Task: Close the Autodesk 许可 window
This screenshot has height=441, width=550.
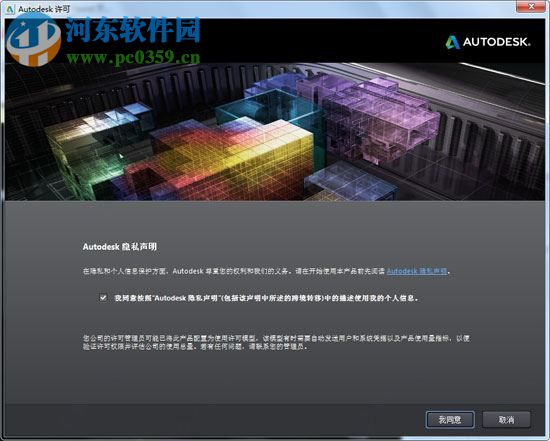Action: (x=531, y=6)
